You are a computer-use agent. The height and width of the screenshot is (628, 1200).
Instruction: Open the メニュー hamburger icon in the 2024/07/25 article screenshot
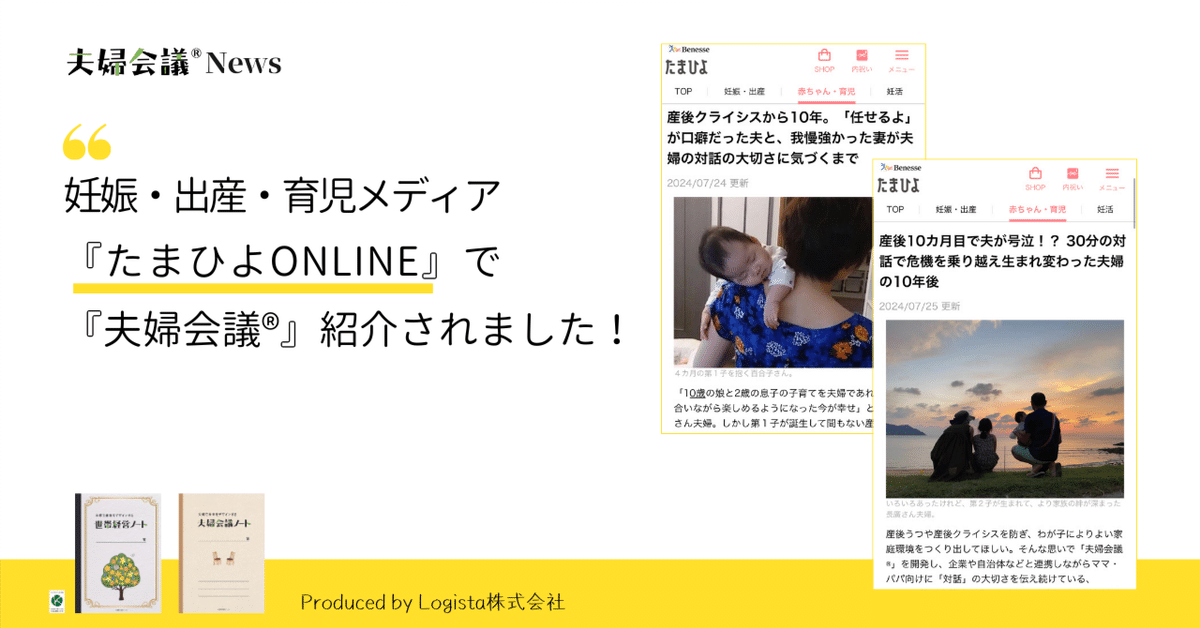1112,173
